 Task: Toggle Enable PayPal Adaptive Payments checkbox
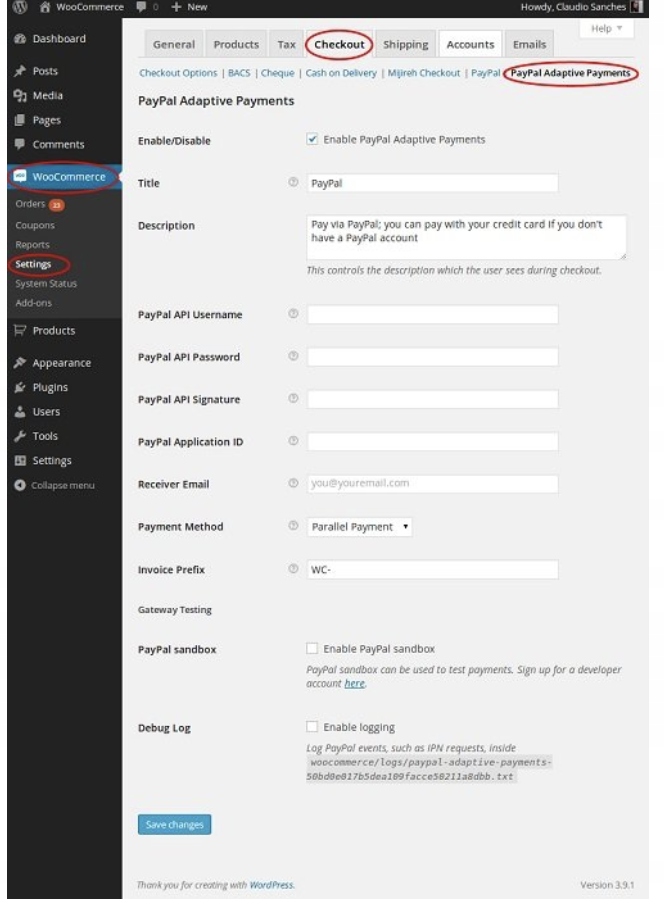coord(312,140)
